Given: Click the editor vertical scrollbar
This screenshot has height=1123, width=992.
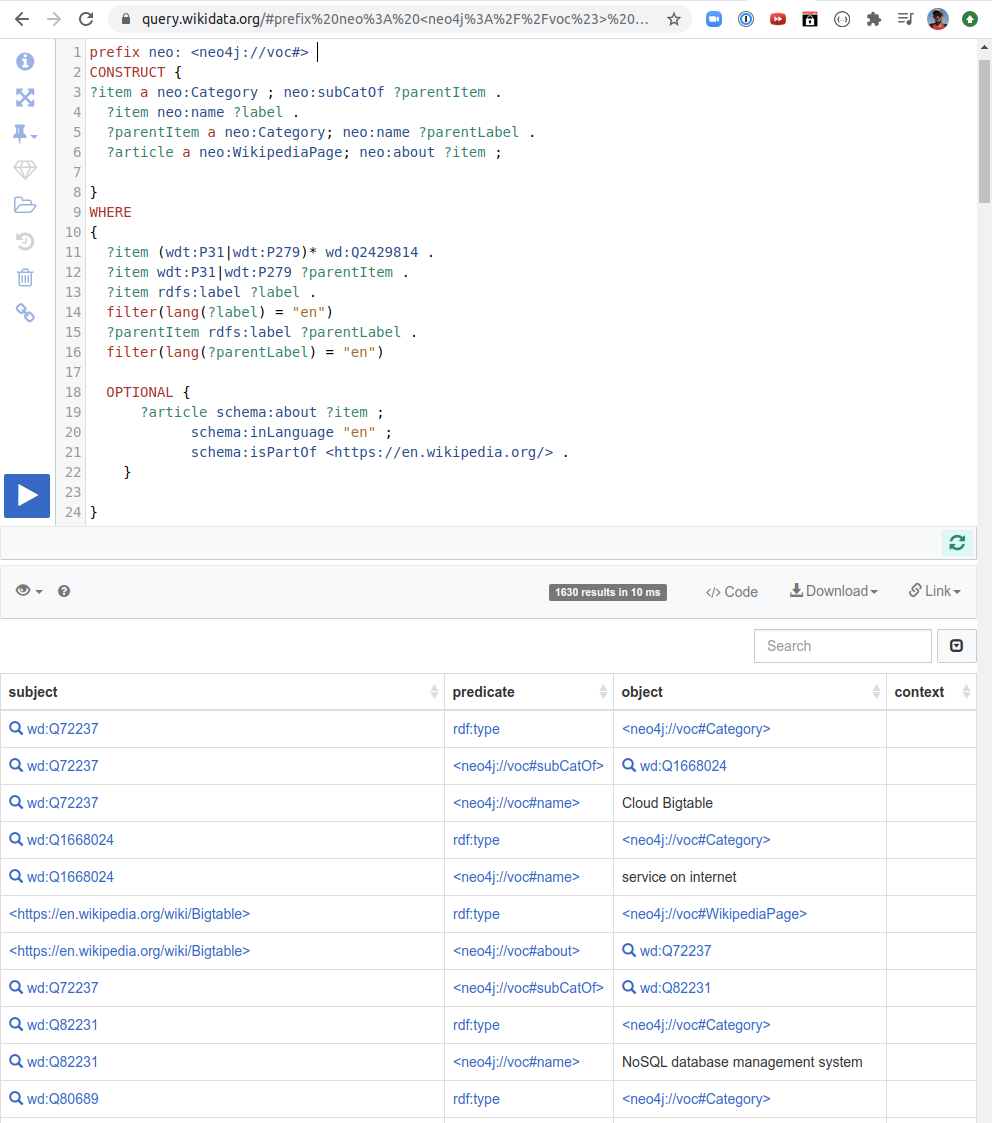Looking at the screenshot, I should point(984,132).
